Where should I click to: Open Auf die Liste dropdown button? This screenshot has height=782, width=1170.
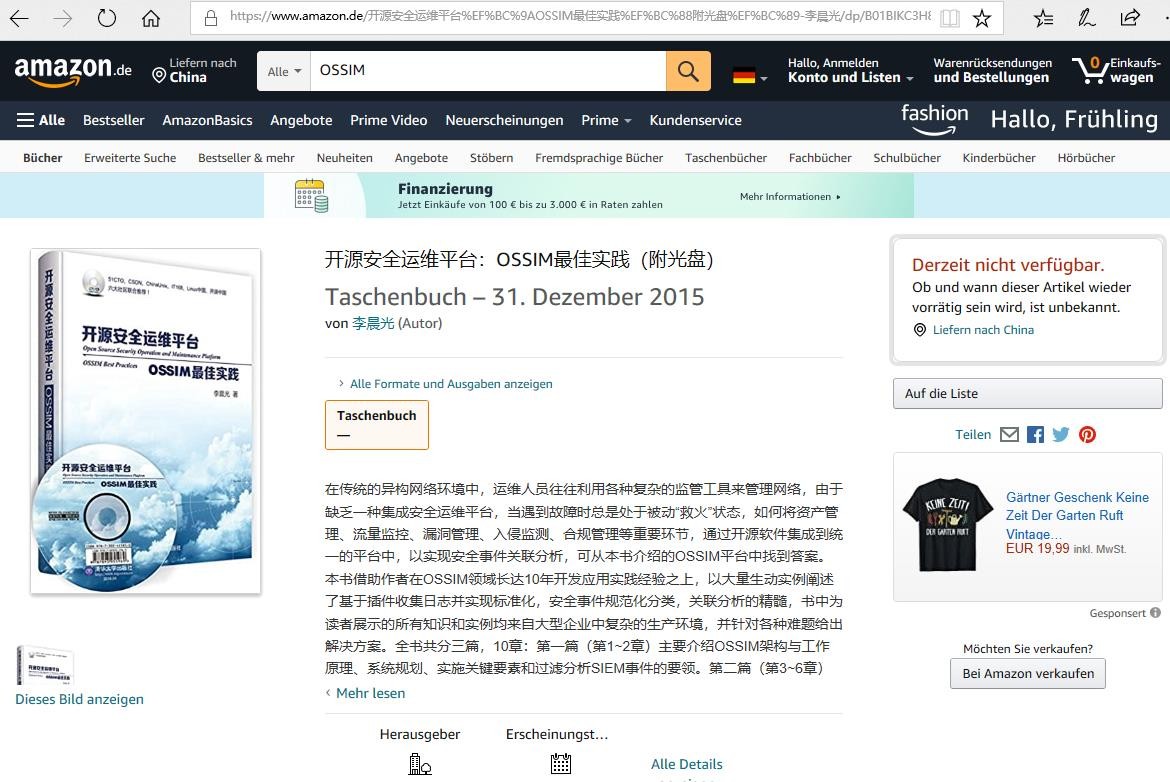click(1027, 393)
